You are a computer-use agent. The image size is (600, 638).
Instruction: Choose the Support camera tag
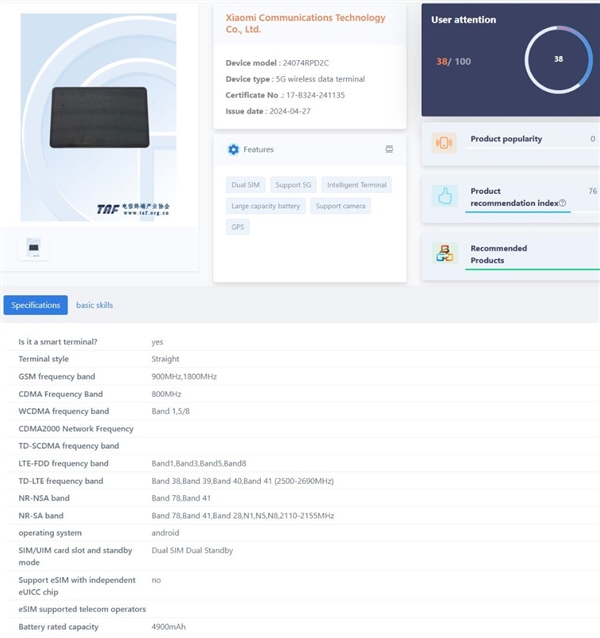point(340,206)
